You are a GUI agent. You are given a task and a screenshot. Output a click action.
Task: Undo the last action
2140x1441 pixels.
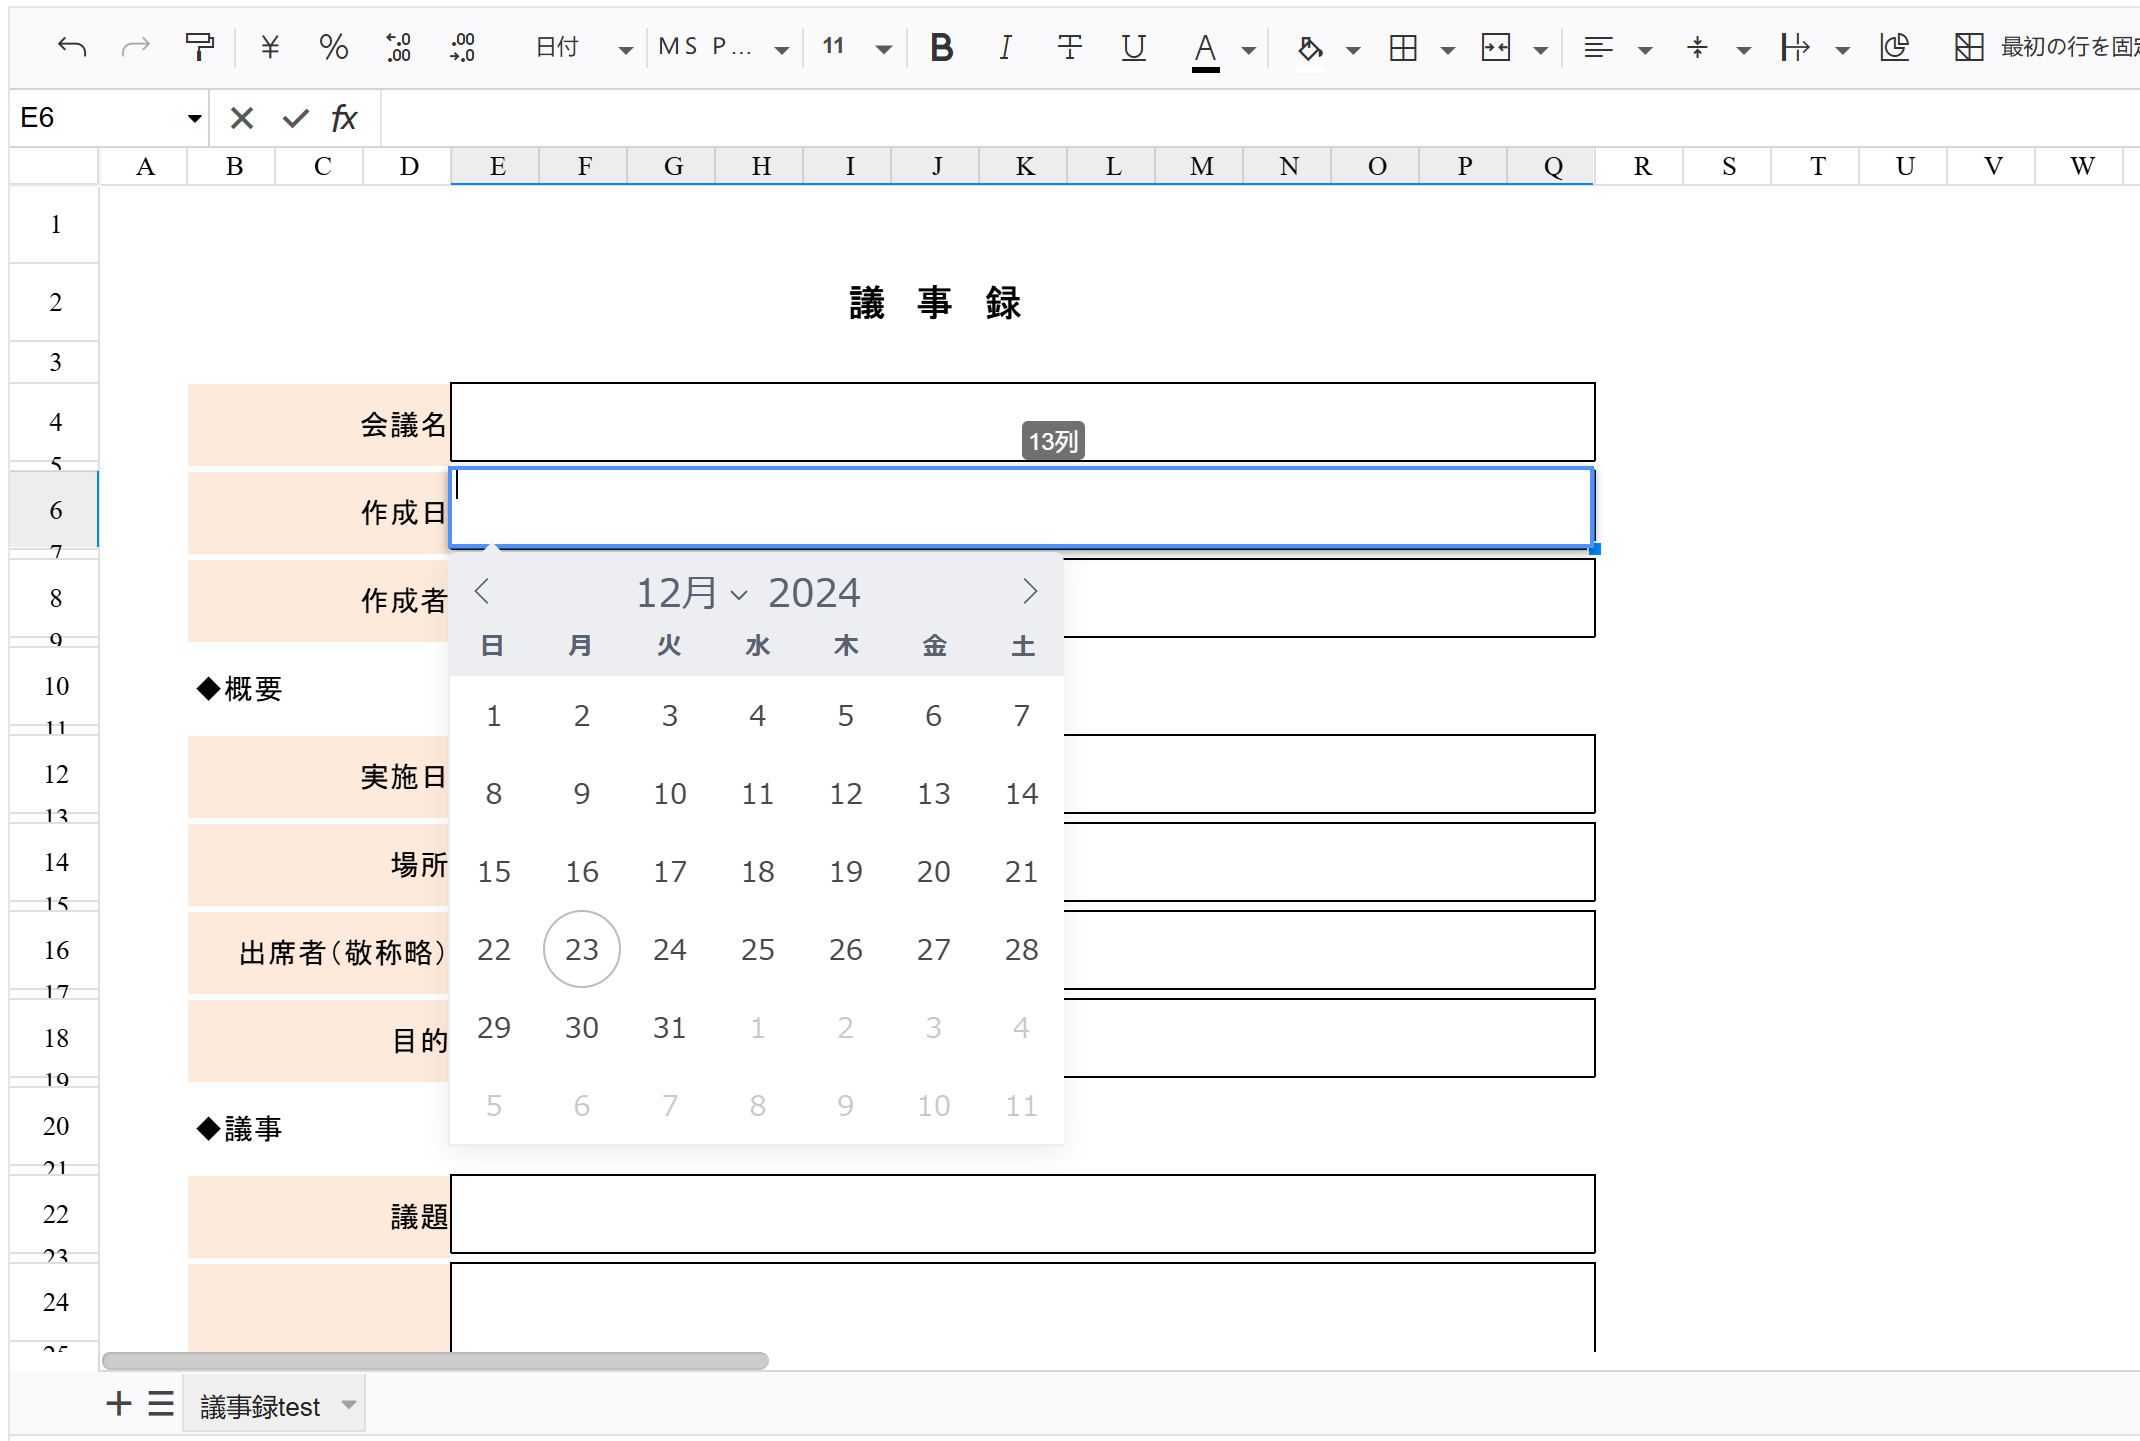[x=72, y=47]
